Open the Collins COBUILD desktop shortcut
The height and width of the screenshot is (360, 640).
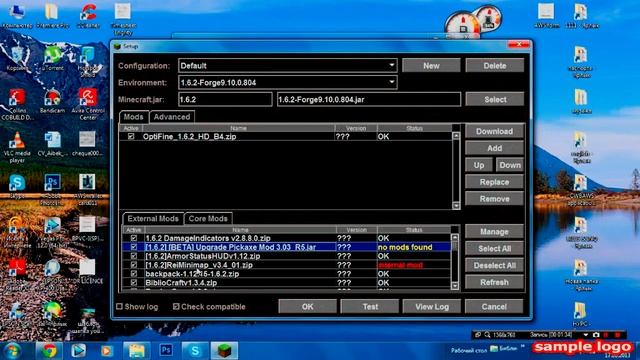pyautogui.click(x=17, y=104)
